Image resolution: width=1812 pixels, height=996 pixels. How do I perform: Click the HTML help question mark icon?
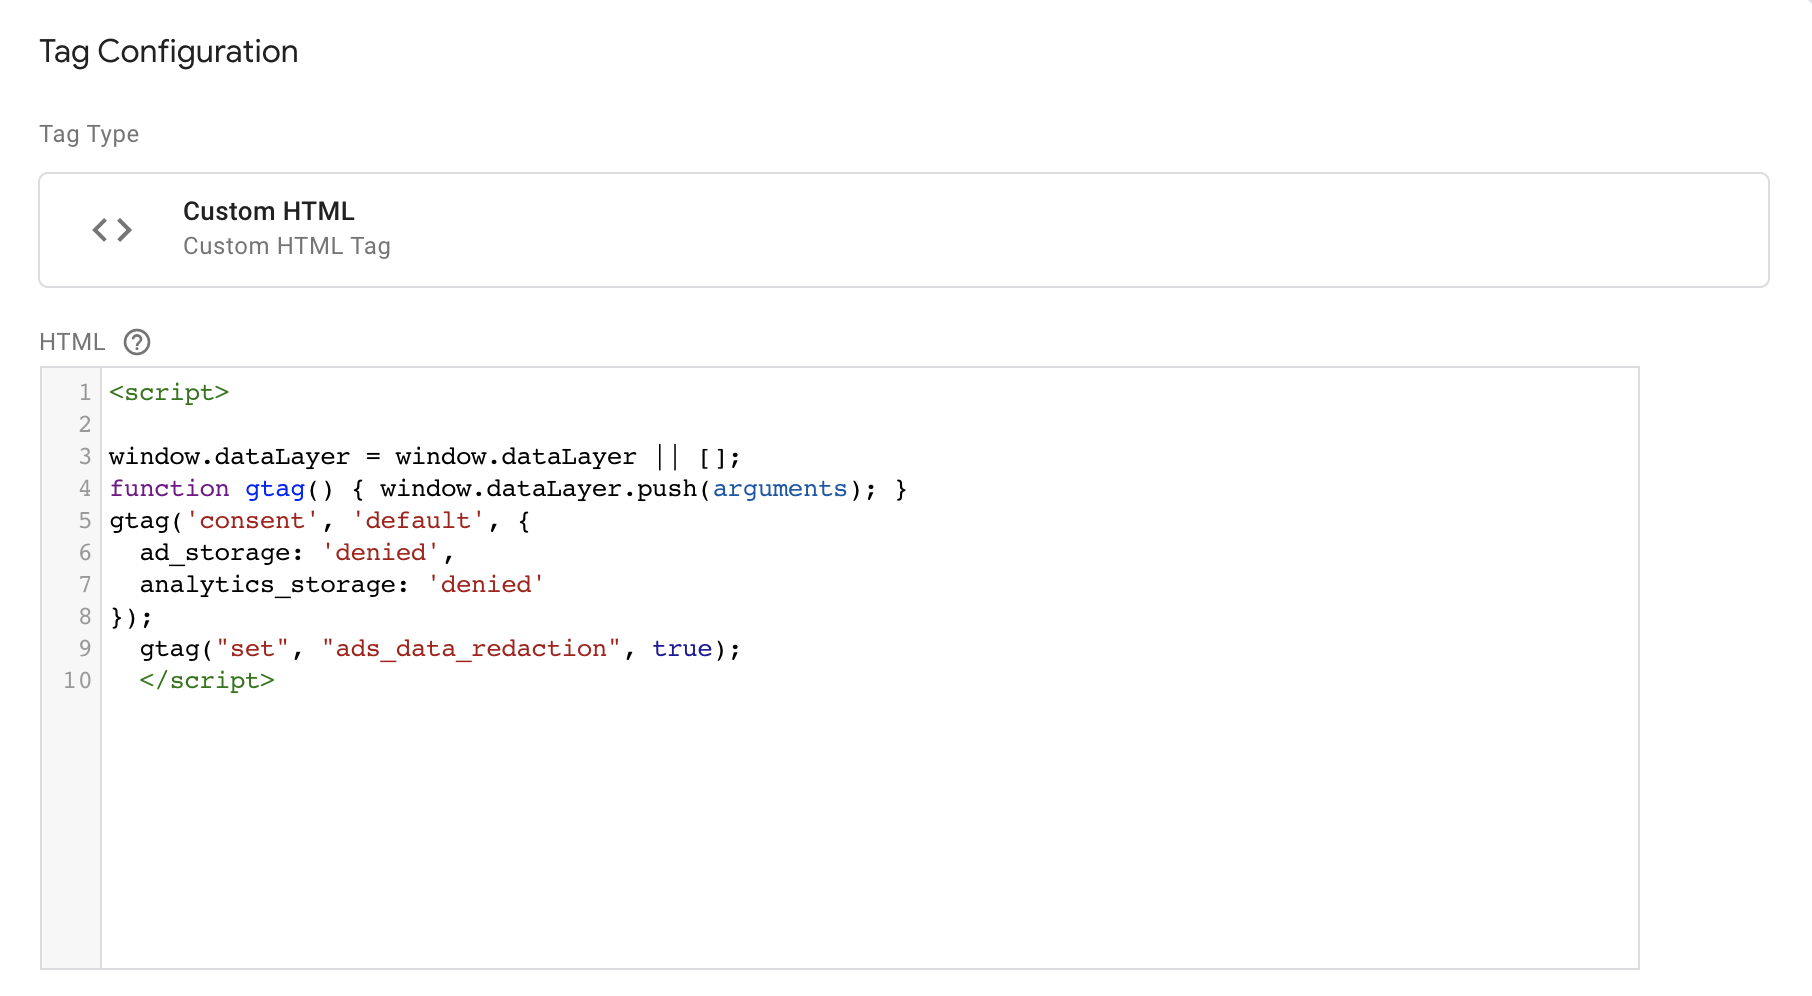137,342
